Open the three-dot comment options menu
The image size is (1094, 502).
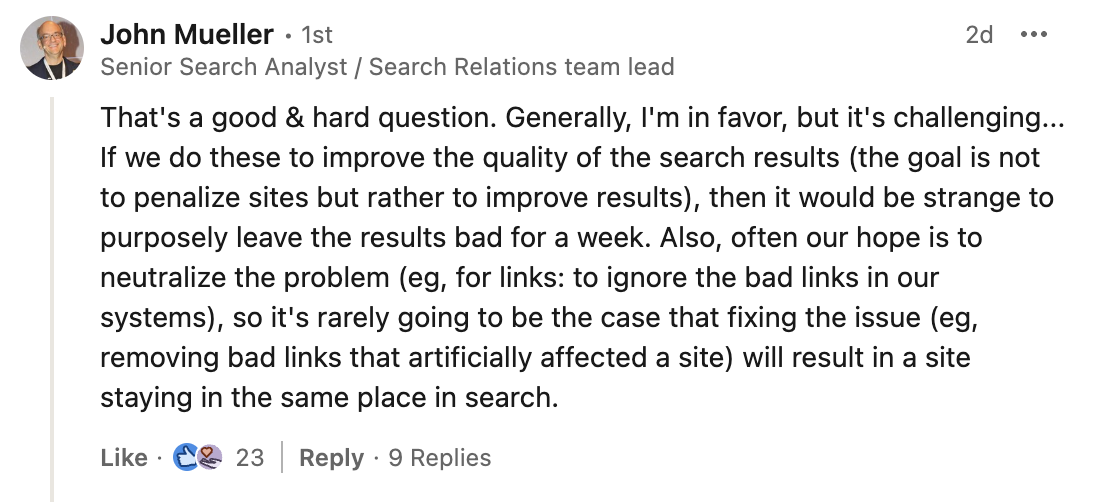(1033, 35)
